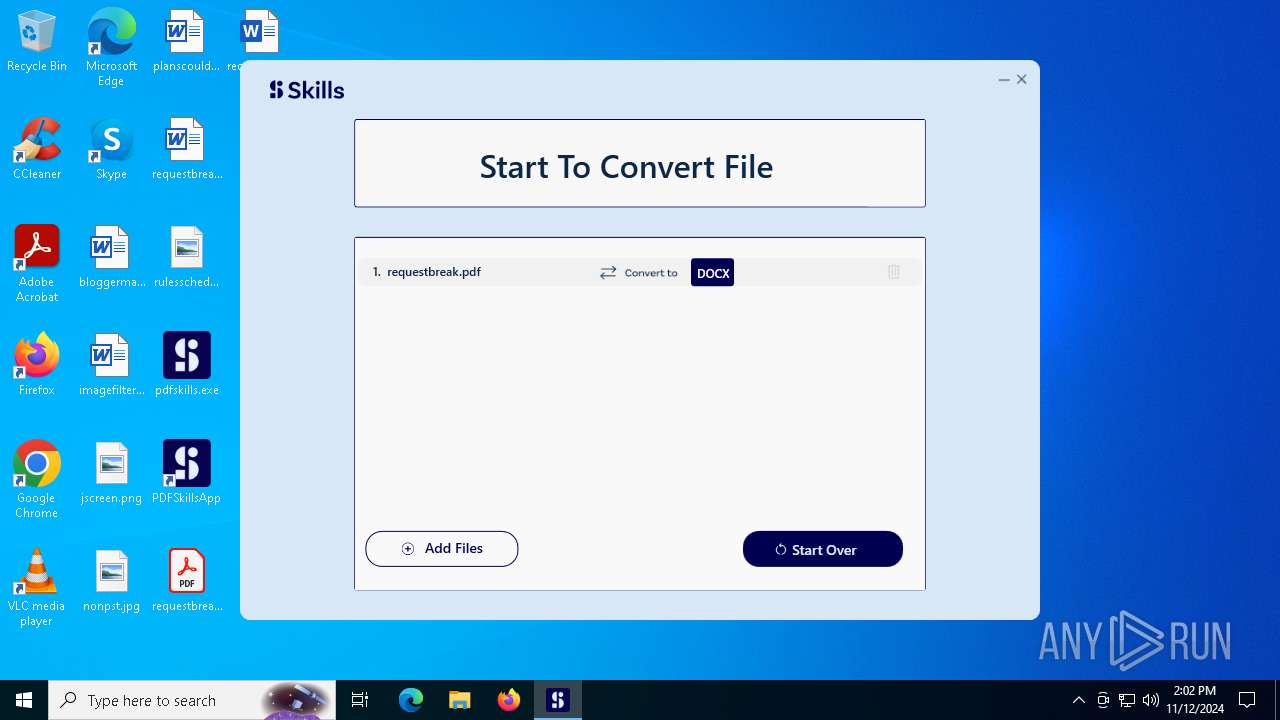Open the clock showing 2:02 PM

point(1195,700)
